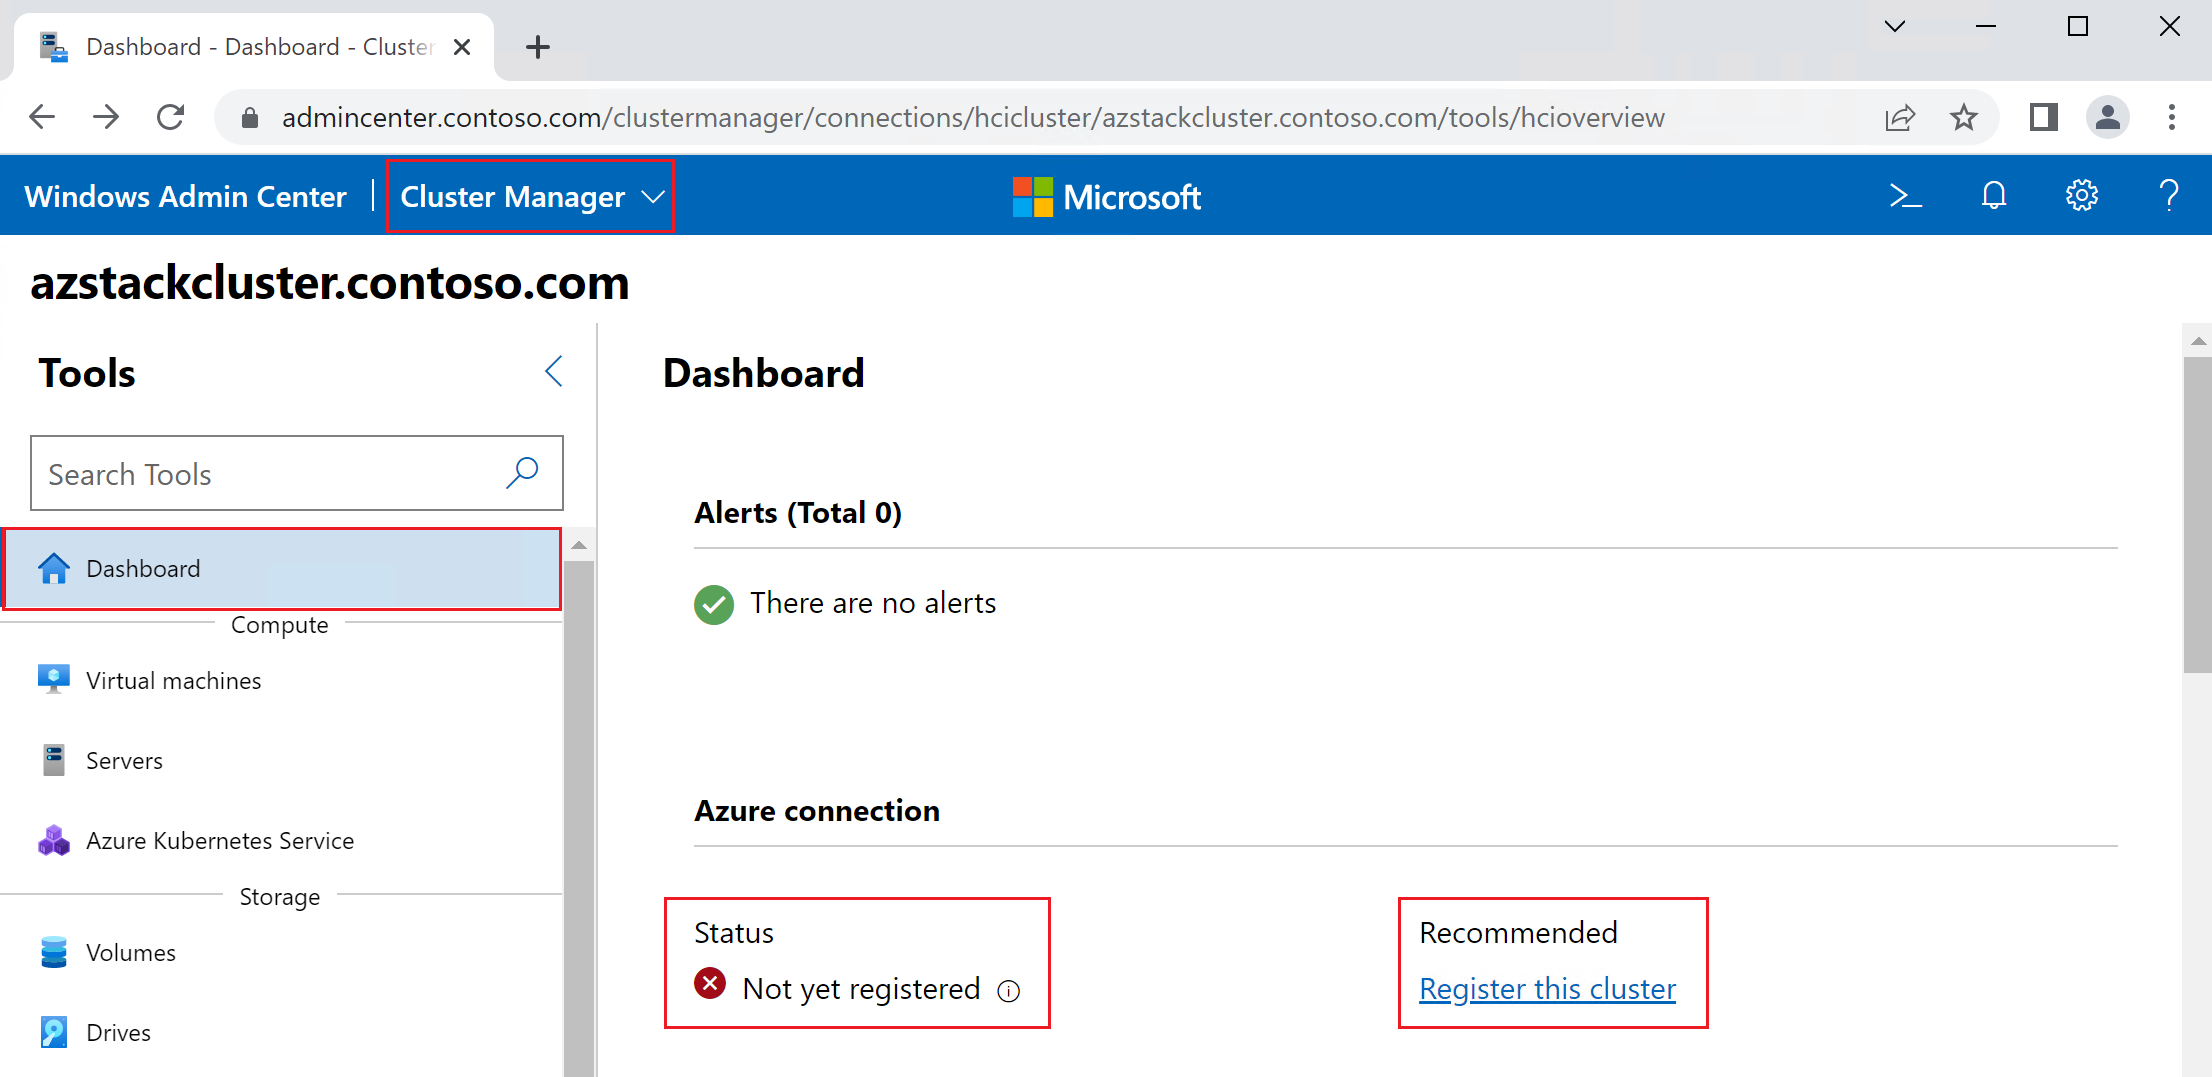Open the Chrome three-dot menu

[2172, 117]
